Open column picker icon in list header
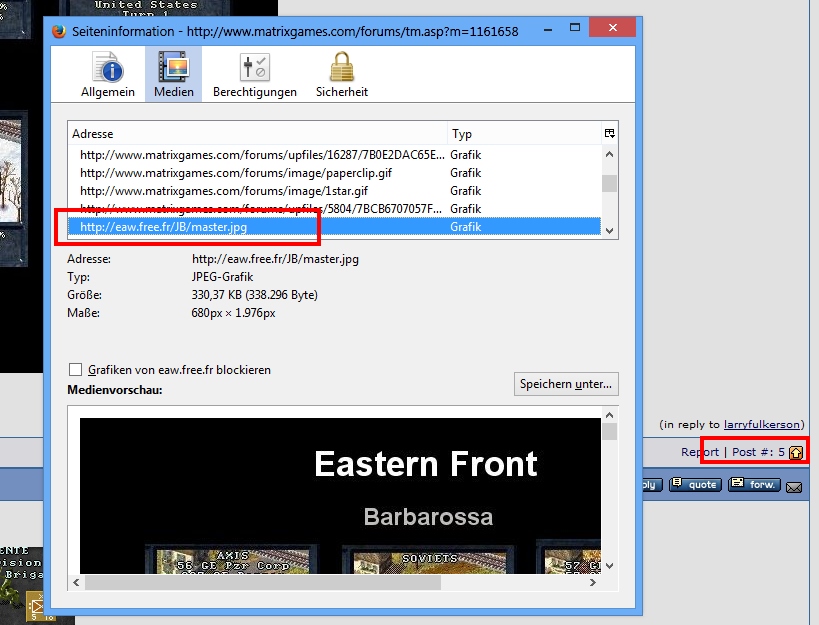The height and width of the screenshot is (625, 819). tap(609, 134)
